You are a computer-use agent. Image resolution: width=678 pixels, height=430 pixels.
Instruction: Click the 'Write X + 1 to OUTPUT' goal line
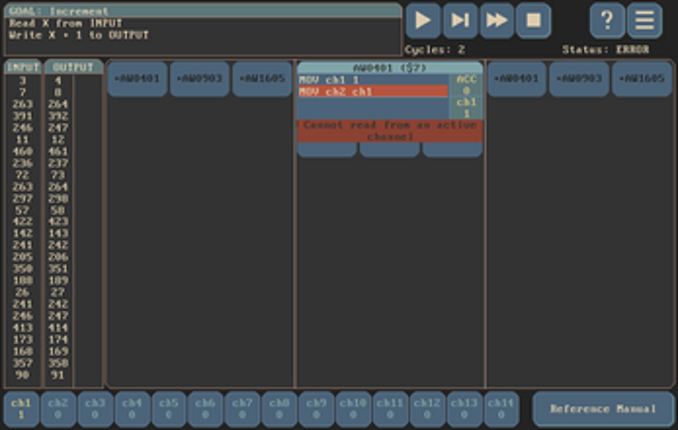coord(79,35)
